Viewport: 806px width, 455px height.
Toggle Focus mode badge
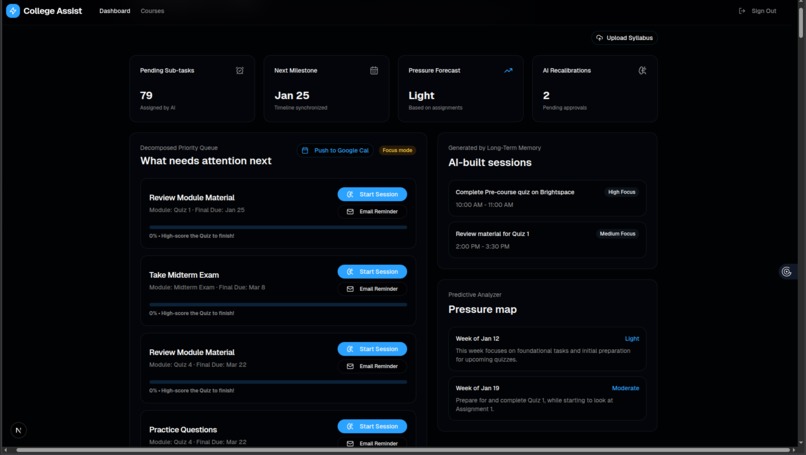coord(397,151)
